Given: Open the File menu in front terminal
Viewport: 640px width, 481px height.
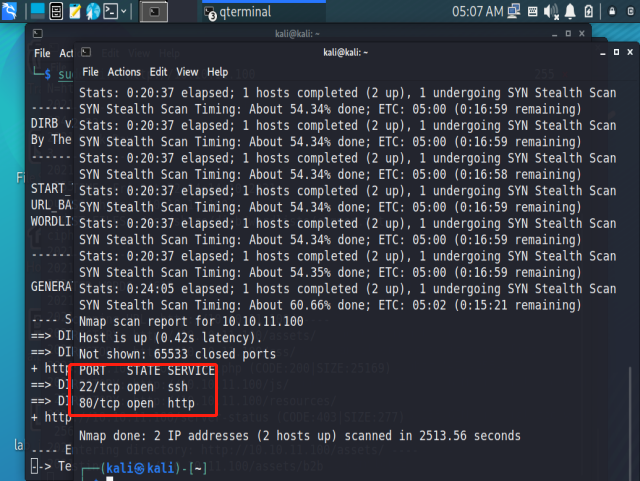Looking at the screenshot, I should coord(90,72).
